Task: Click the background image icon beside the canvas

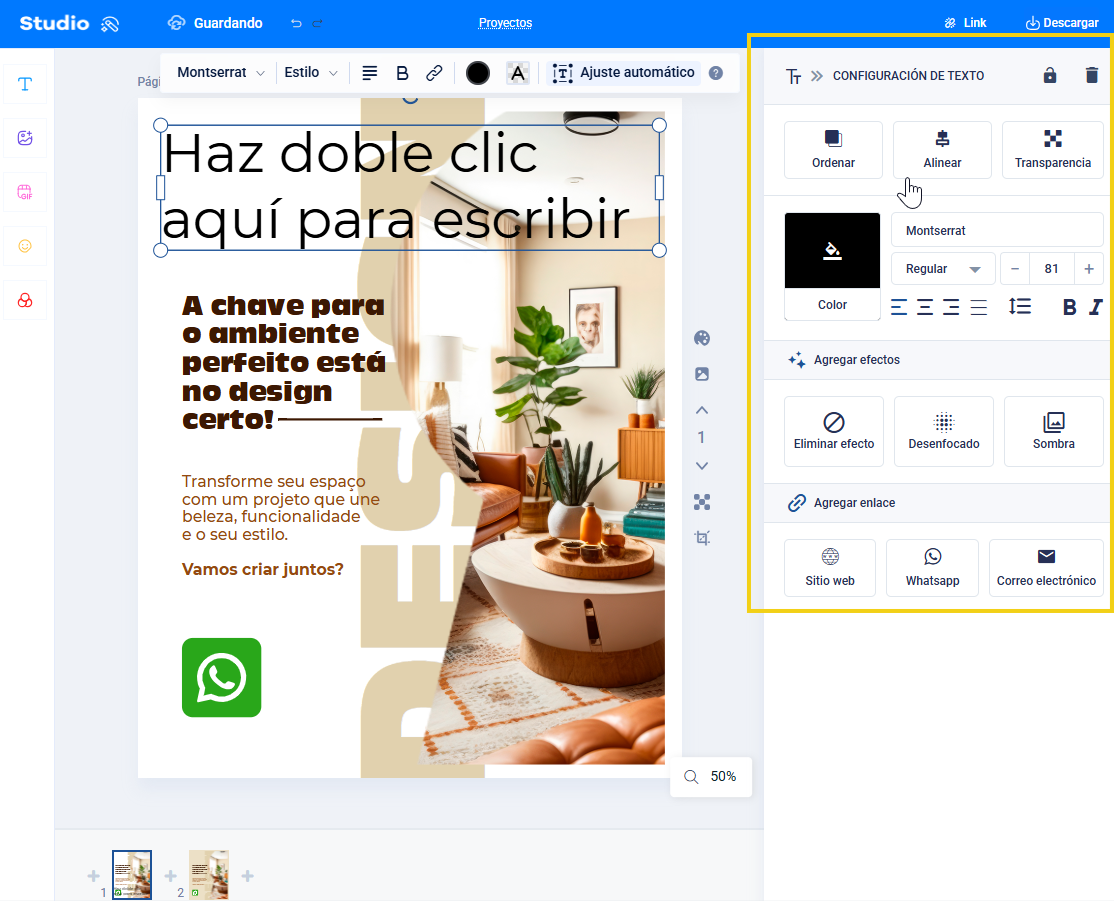Action: [702, 374]
